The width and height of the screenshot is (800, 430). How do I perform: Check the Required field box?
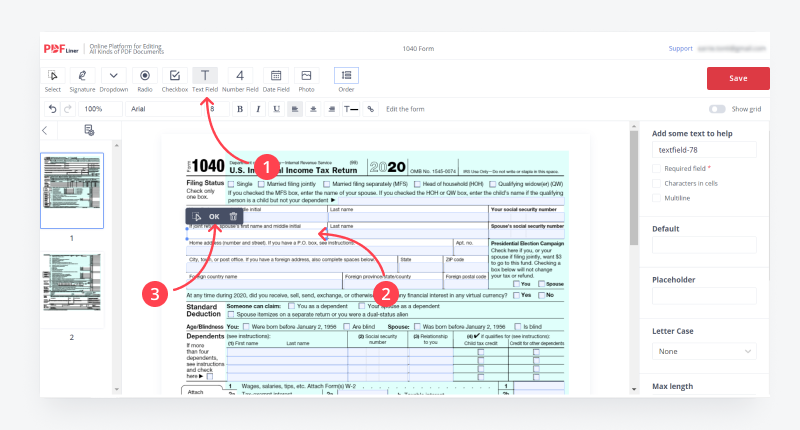click(657, 168)
